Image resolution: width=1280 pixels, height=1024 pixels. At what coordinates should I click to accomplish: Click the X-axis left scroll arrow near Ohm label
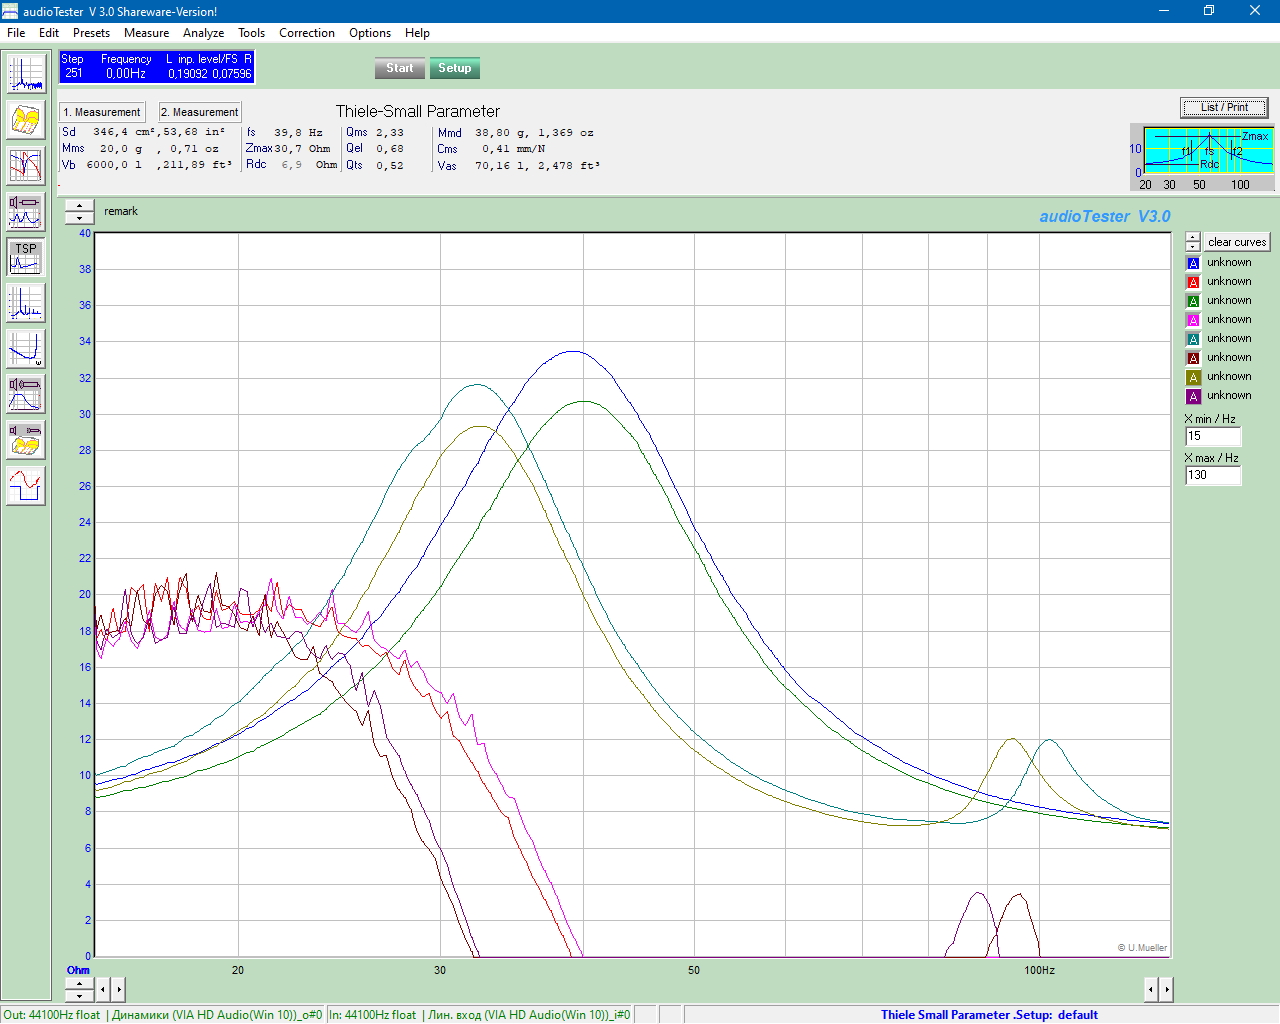click(102, 989)
